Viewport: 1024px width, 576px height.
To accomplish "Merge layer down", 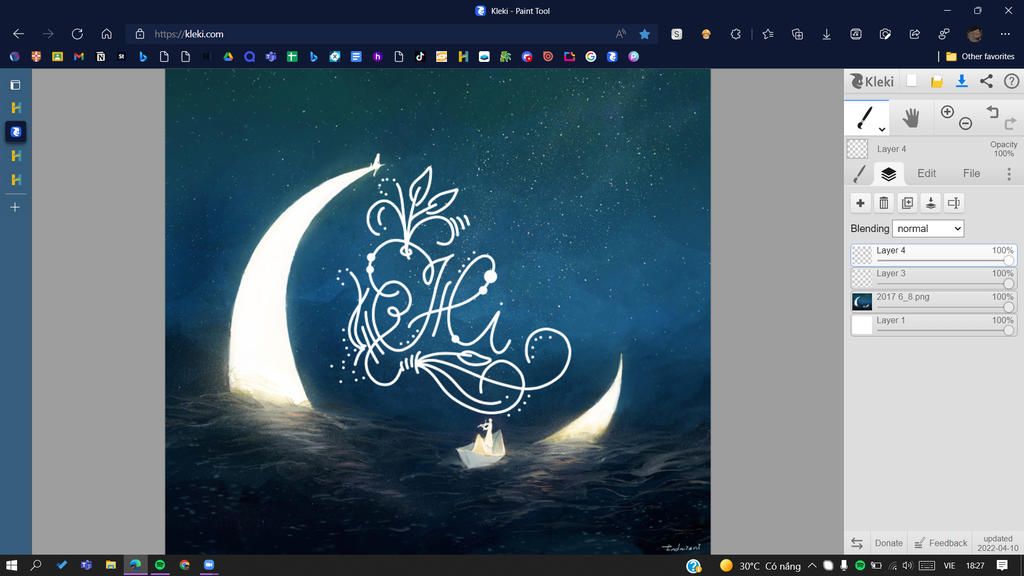I will click(931, 203).
